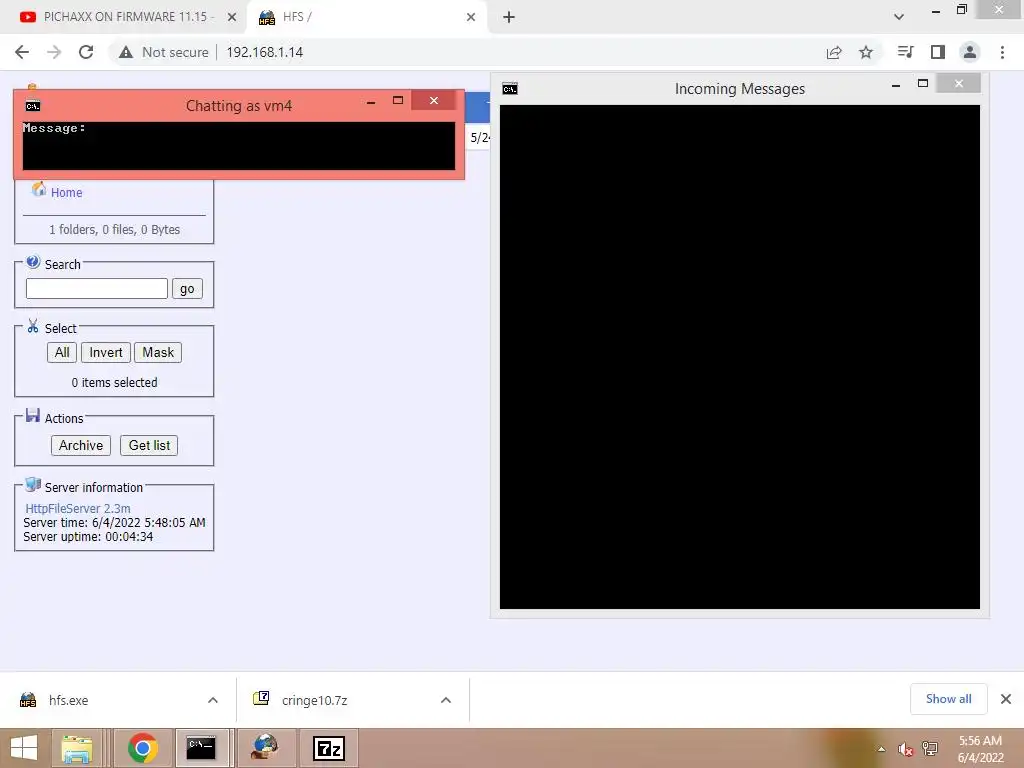
Task: Click the Archive action button
Action: pyautogui.click(x=81, y=445)
